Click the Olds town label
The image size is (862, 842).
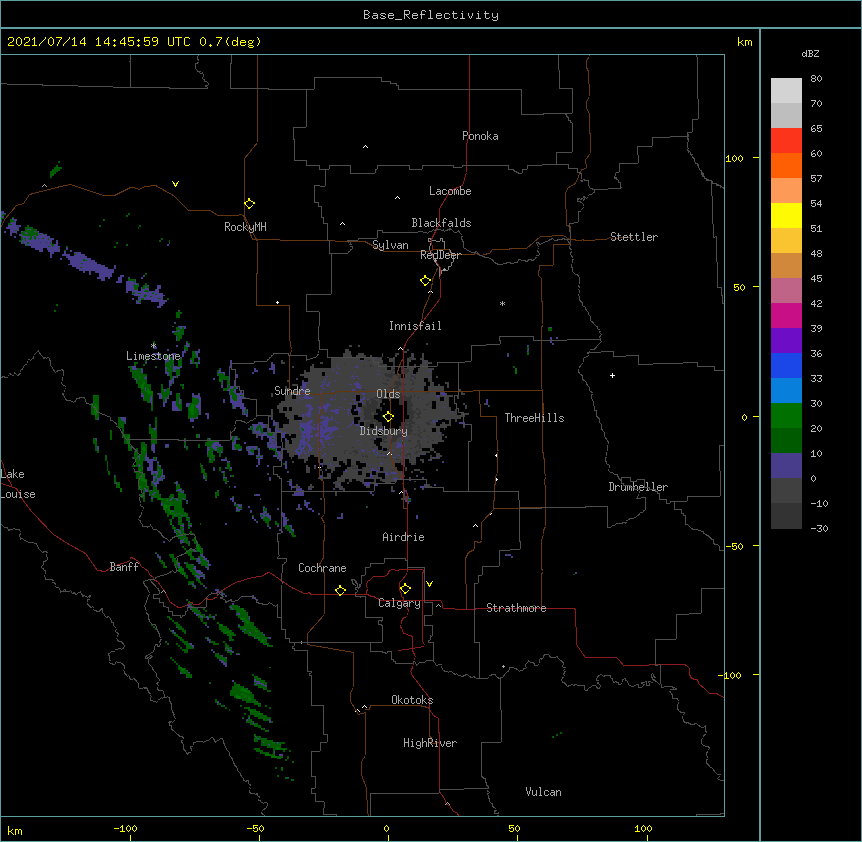388,394
